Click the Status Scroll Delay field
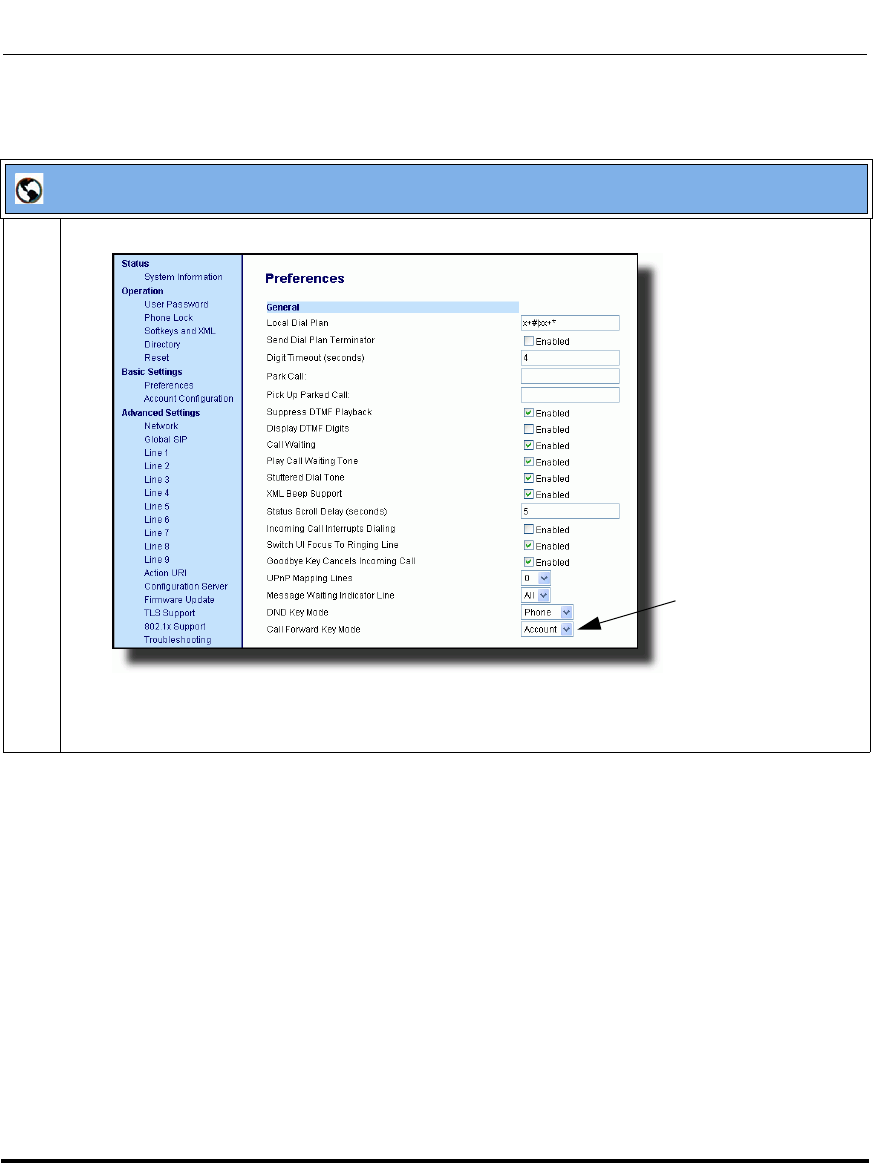The image size is (873, 1163). coord(570,512)
